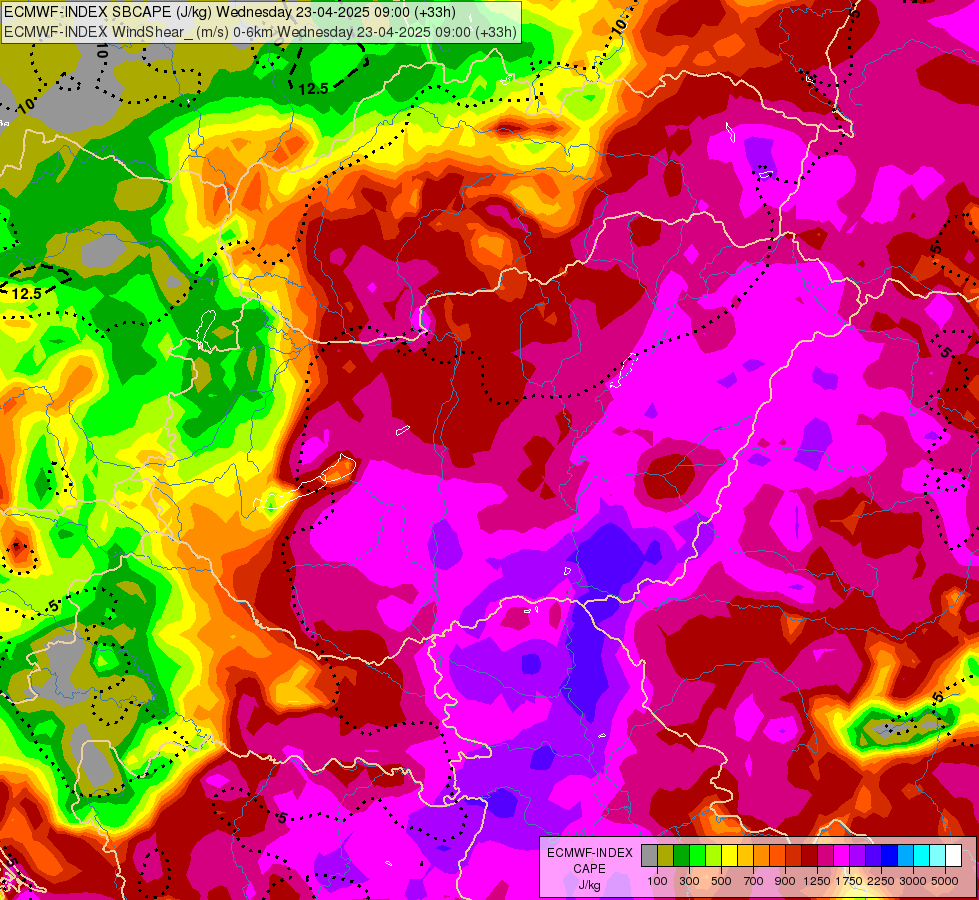Select the dark green legend swatch
The width and height of the screenshot is (979, 900).
[x=681, y=855]
